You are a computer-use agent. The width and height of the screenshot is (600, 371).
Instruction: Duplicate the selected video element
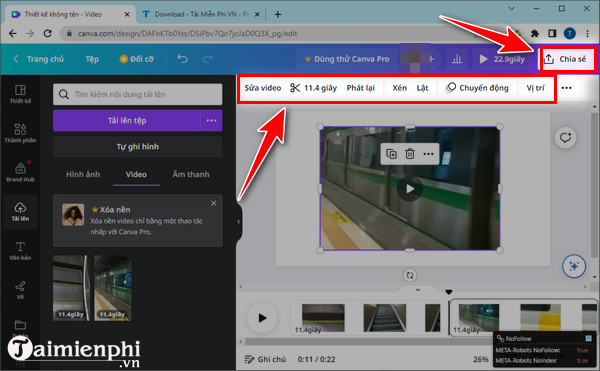pos(391,154)
